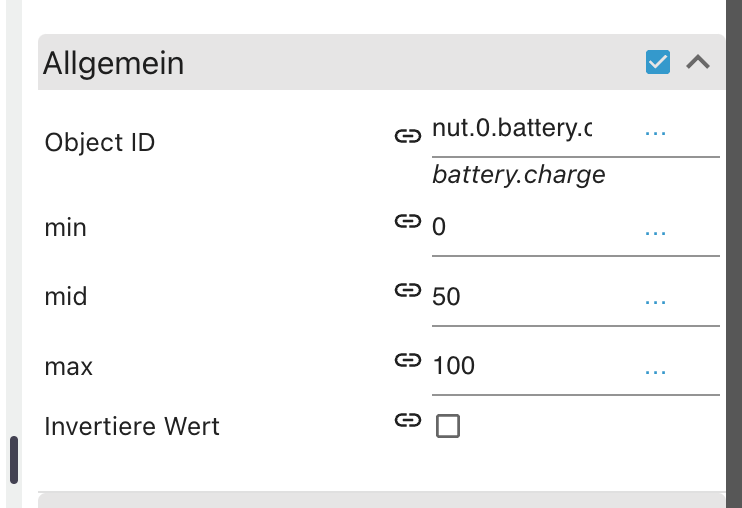Collapse the Allgemein section chevron
Image resolution: width=742 pixels, height=508 pixels.
click(698, 62)
